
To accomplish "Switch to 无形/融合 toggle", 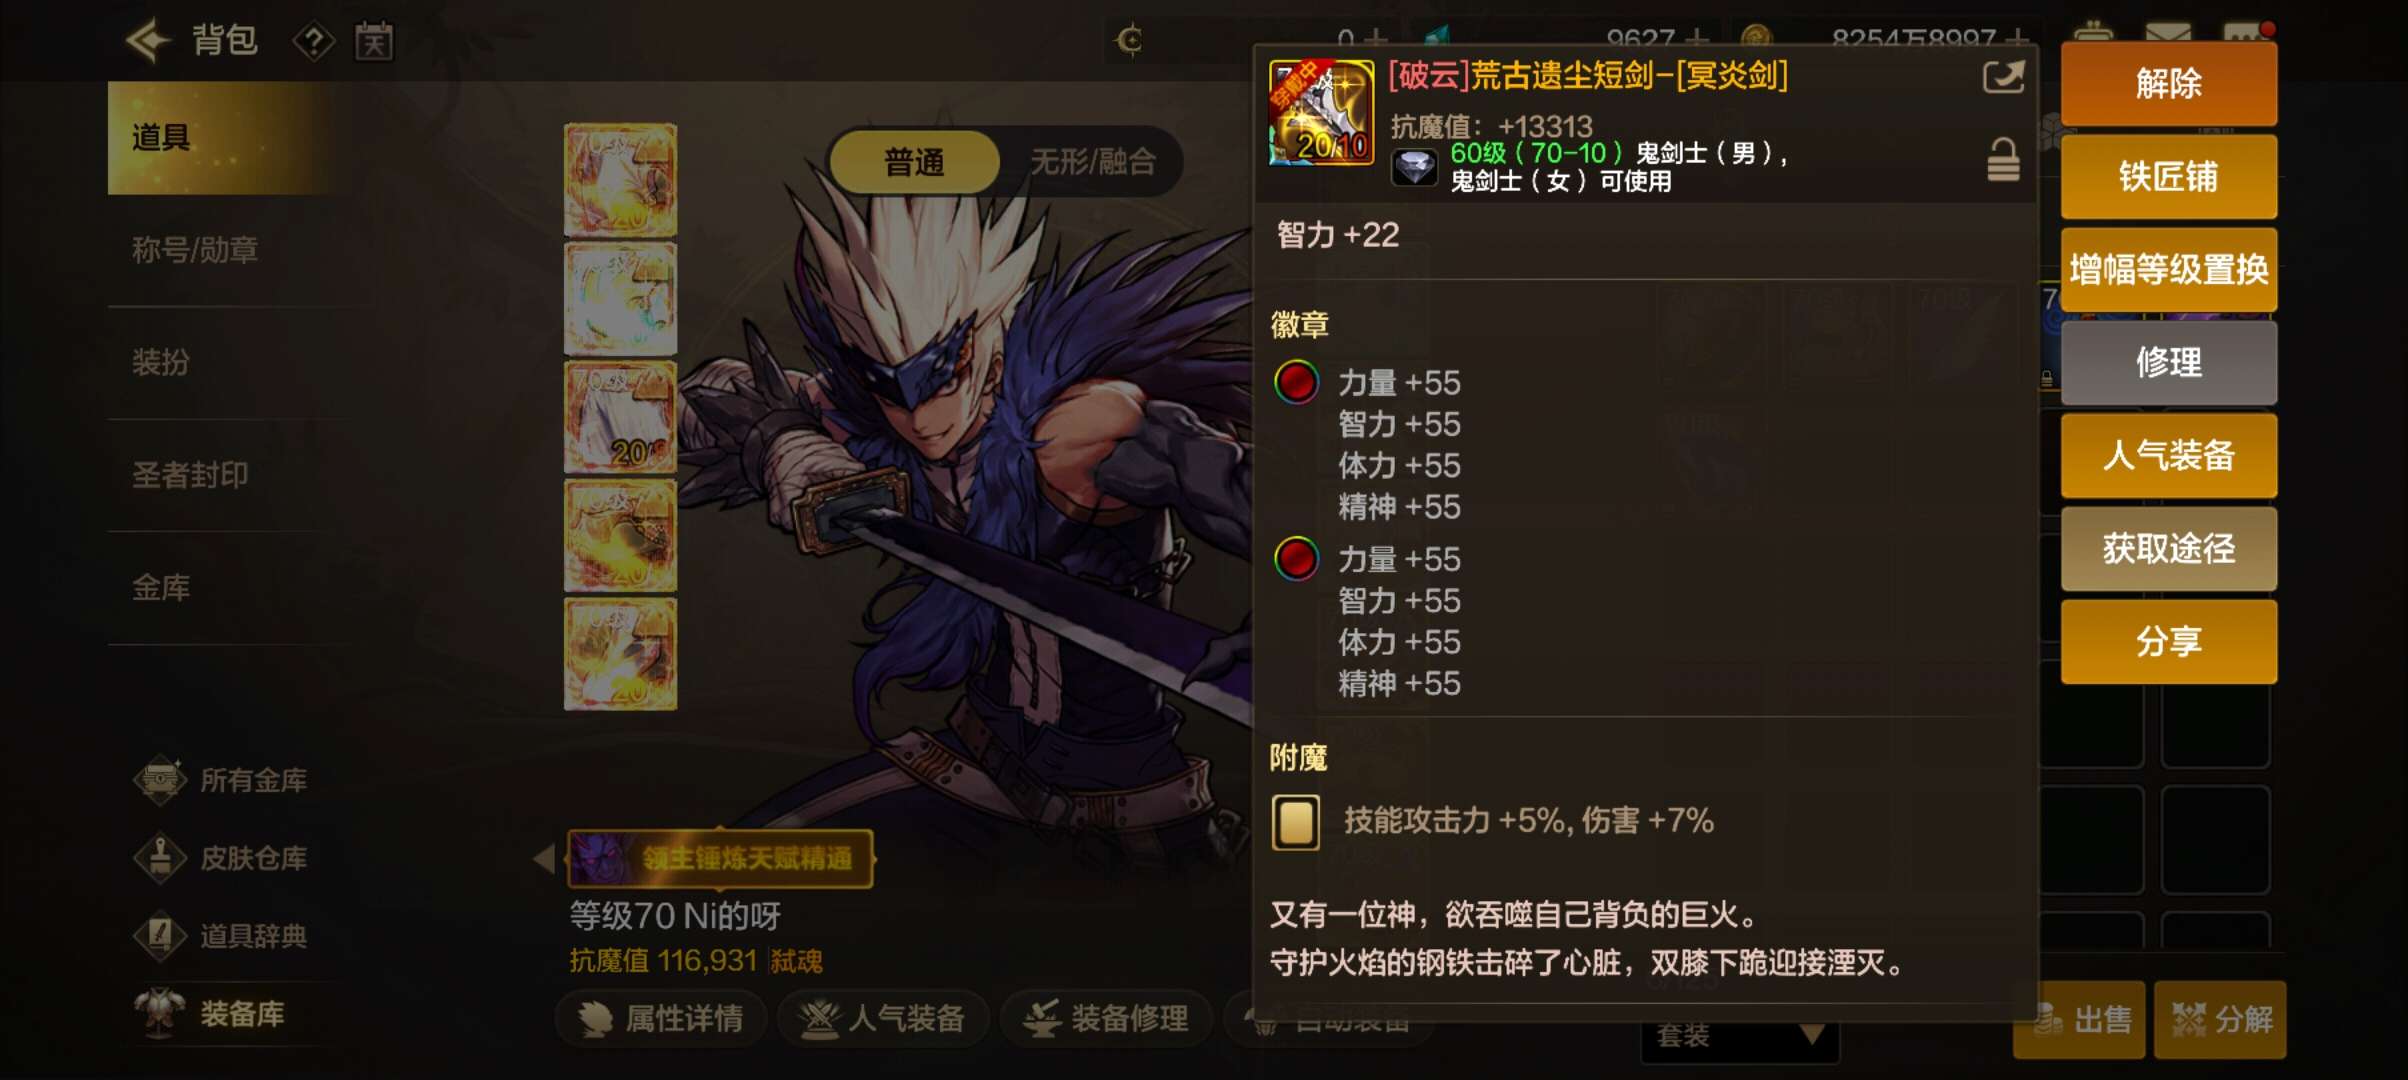I will (1093, 162).
